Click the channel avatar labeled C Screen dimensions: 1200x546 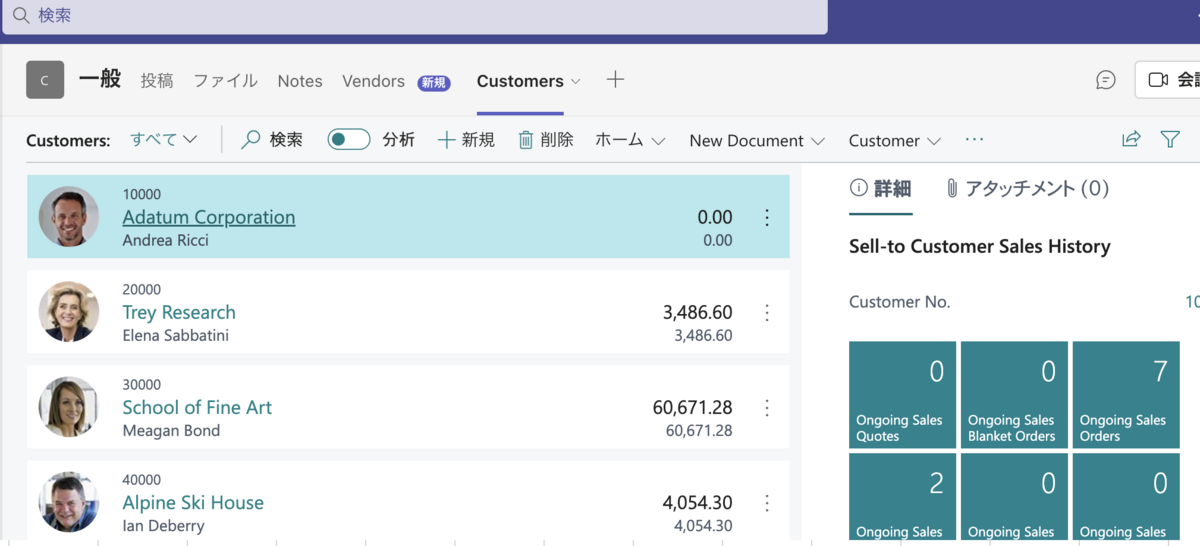point(45,81)
